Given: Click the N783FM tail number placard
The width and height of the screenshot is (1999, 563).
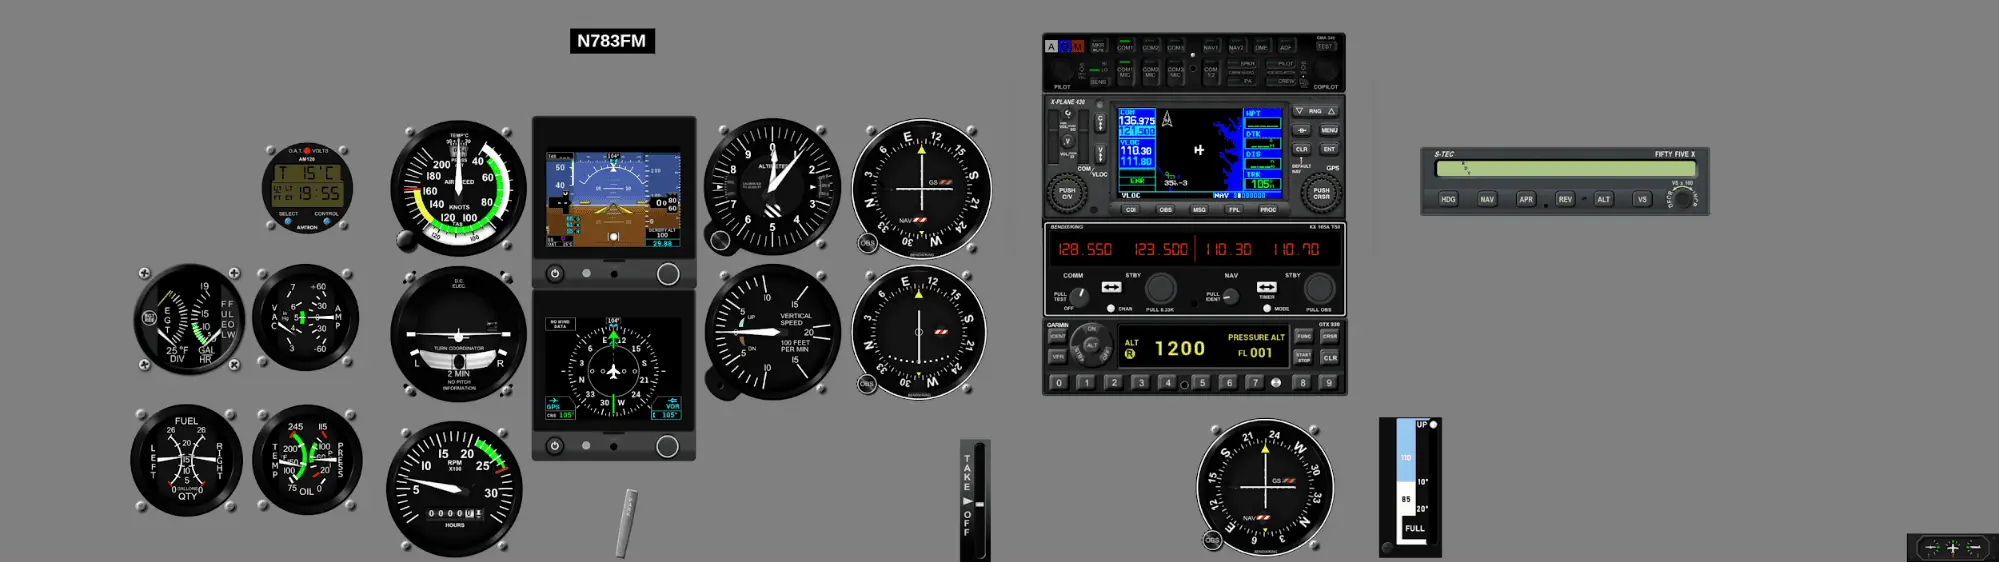Looking at the screenshot, I should pyautogui.click(x=612, y=41).
